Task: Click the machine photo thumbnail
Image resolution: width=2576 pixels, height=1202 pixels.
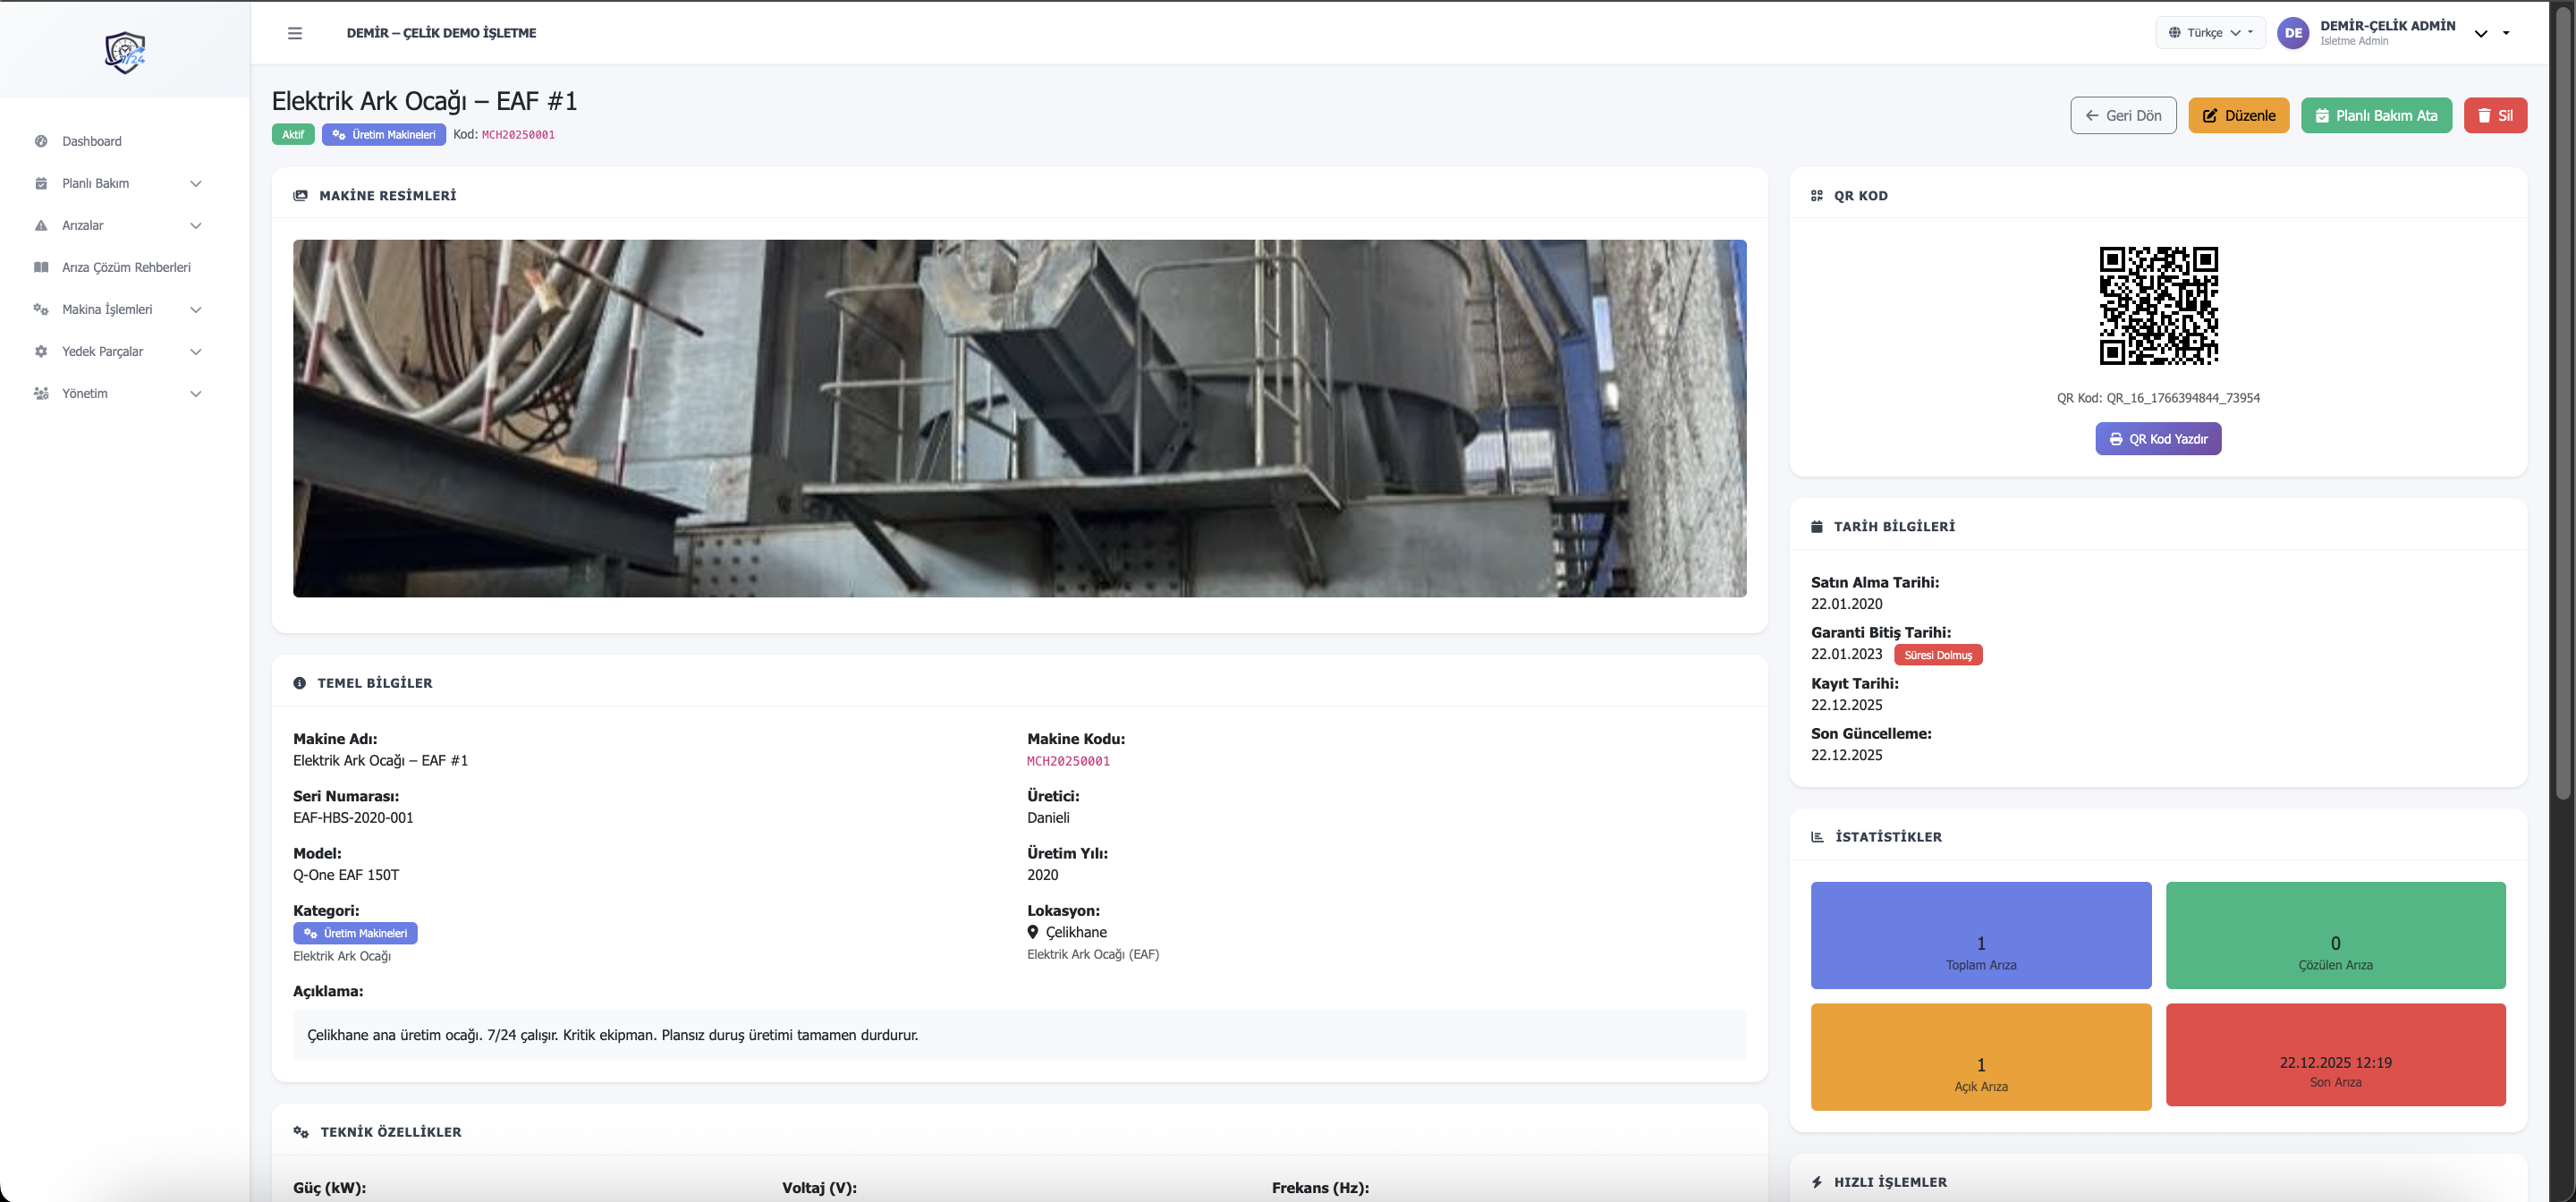Action: [x=1019, y=418]
